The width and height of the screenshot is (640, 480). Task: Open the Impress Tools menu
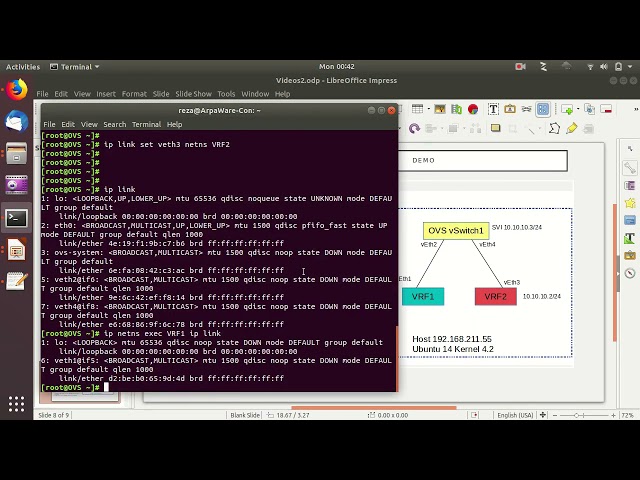click(226, 94)
